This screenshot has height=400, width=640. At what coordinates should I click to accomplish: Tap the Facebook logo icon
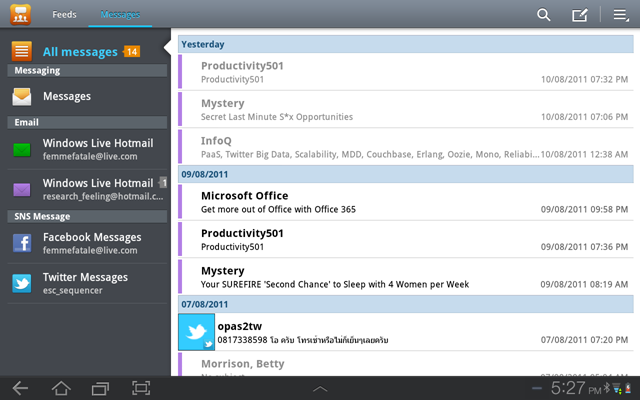22,243
